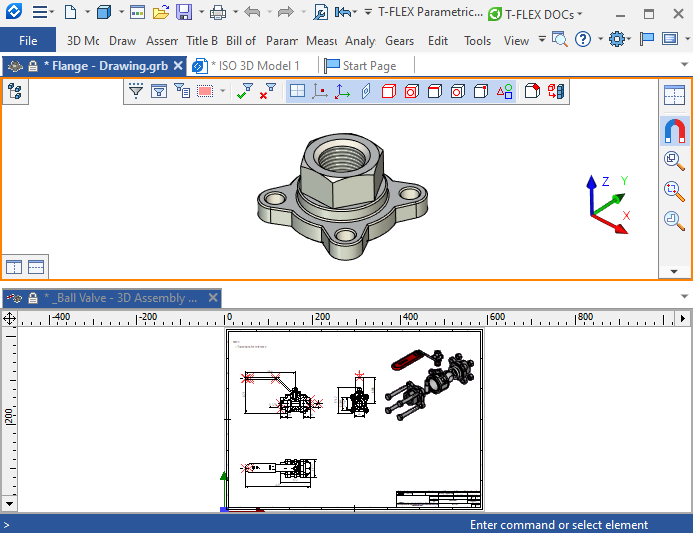Click the vertical ruler down scroll arrow
The width and height of the screenshot is (693, 533).
point(9,503)
